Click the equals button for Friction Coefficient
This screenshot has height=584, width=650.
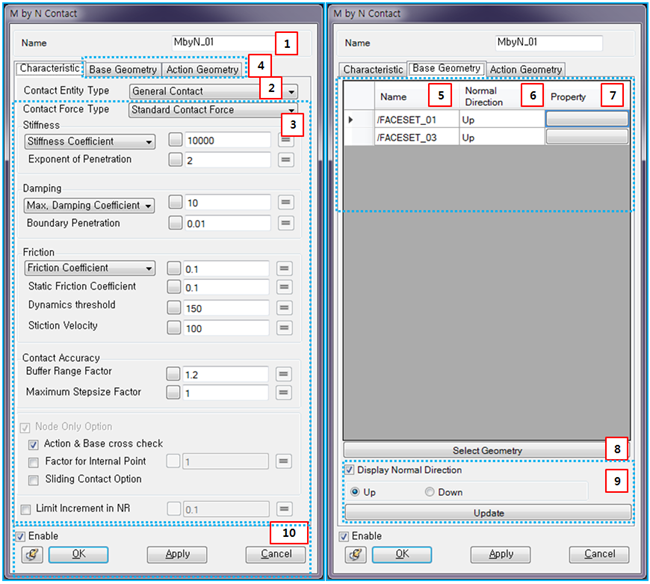pos(284,269)
